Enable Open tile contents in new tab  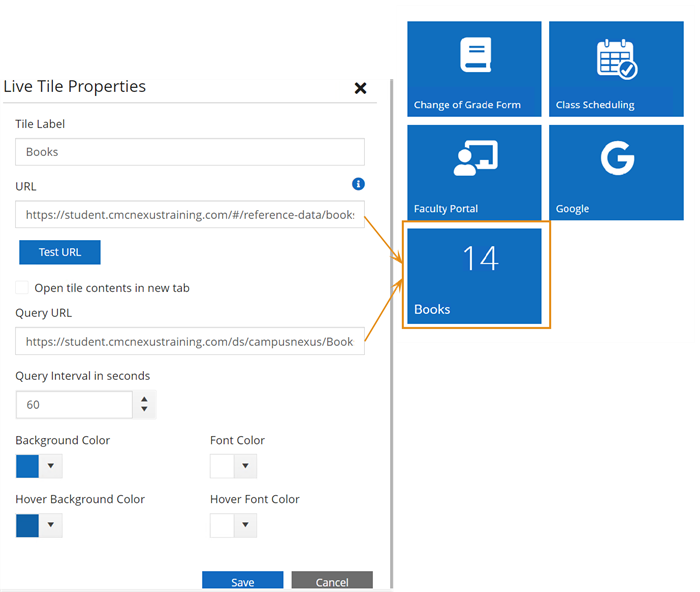pyautogui.click(x=22, y=288)
